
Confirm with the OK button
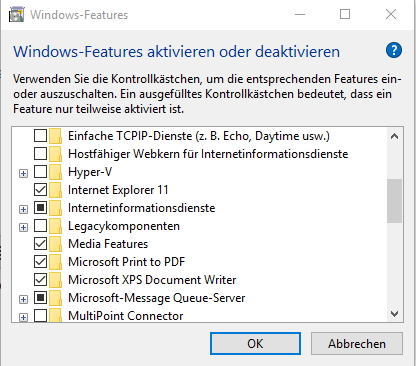(255, 343)
